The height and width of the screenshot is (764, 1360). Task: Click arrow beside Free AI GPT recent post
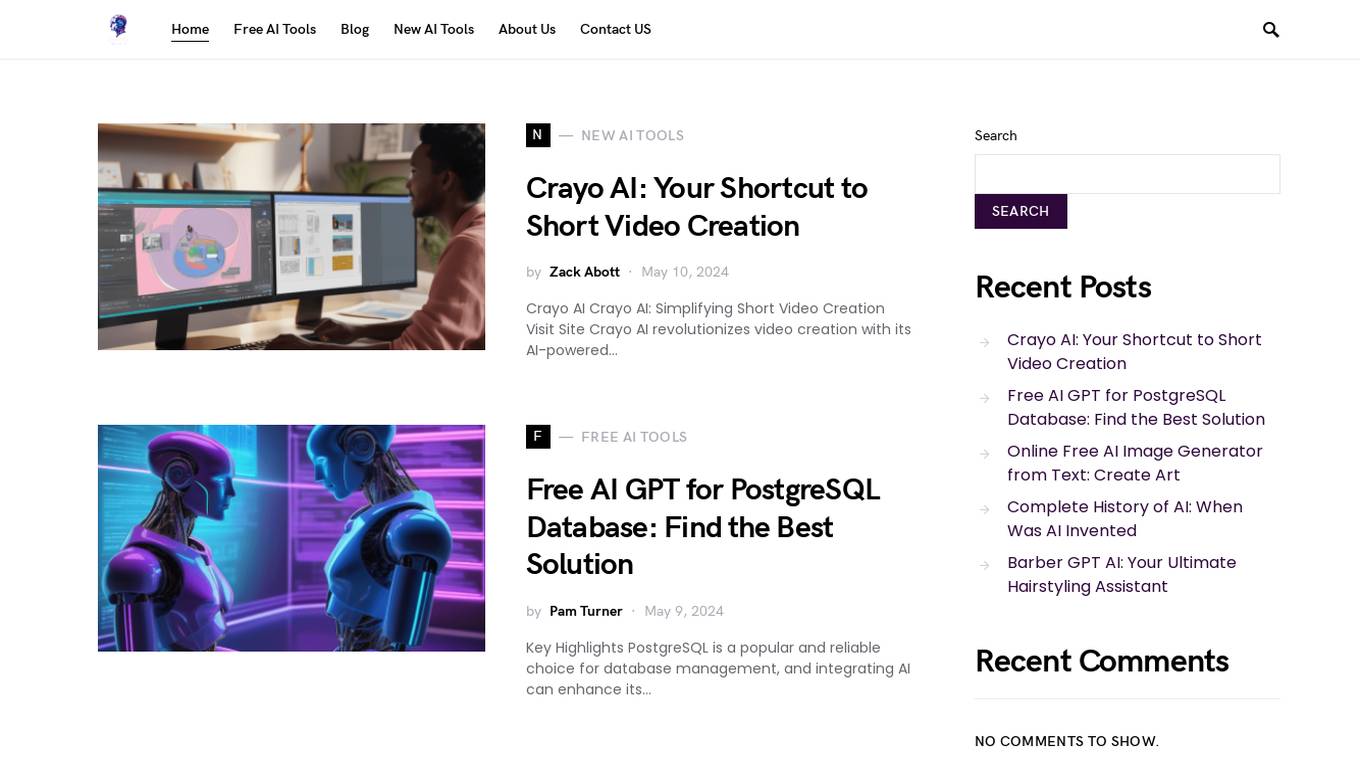tap(984, 397)
